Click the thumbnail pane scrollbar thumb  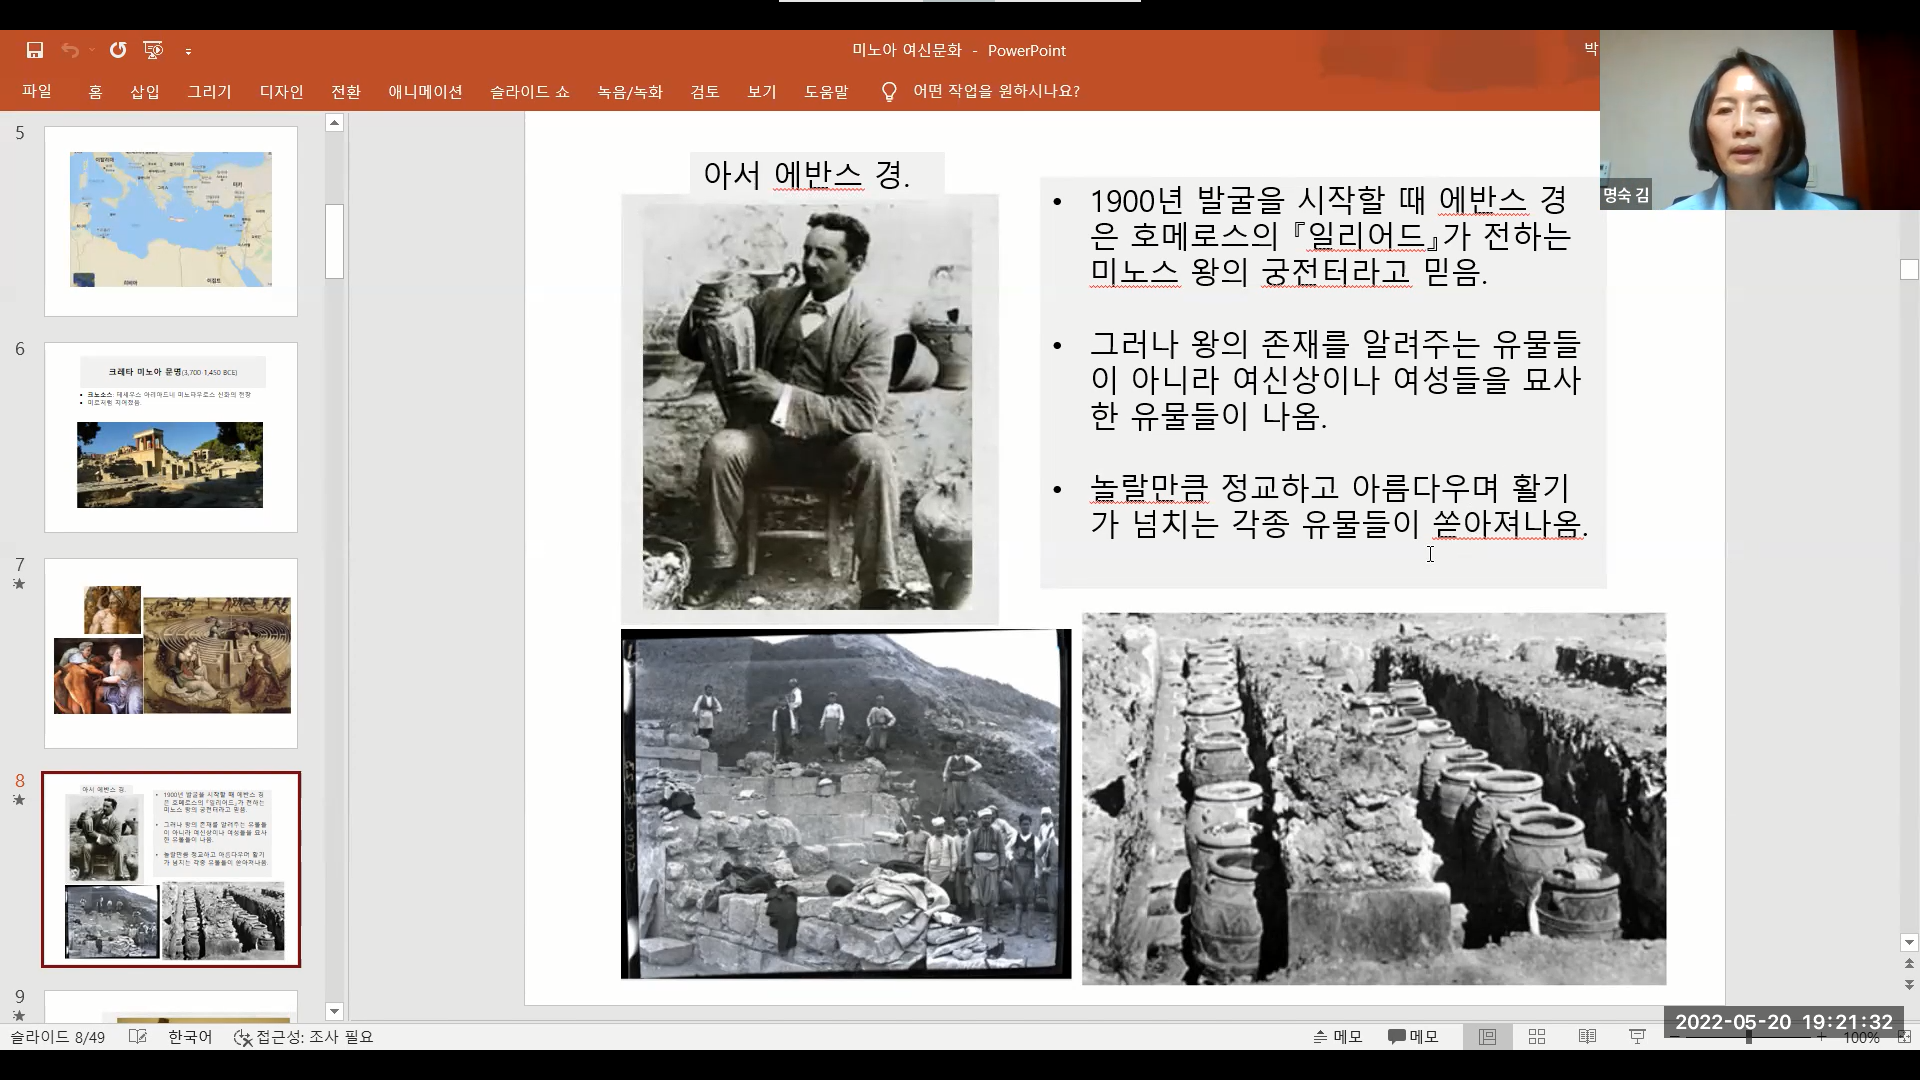point(335,241)
